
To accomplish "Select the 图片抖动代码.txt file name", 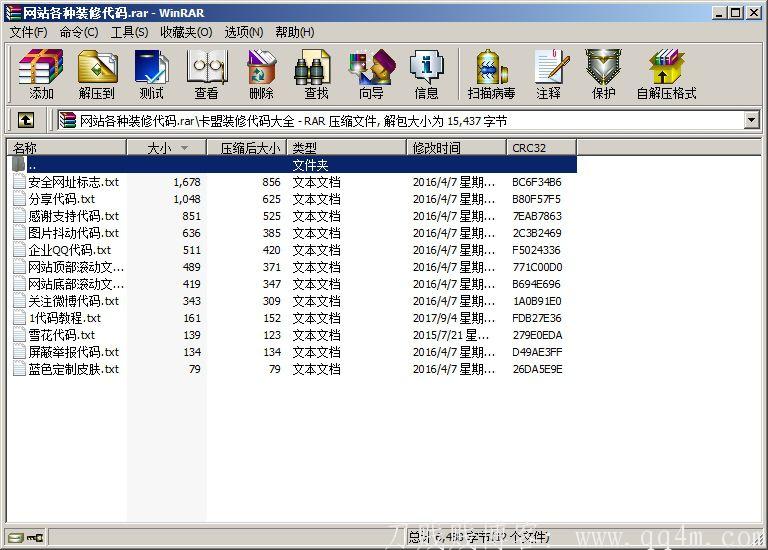I will coord(73,233).
